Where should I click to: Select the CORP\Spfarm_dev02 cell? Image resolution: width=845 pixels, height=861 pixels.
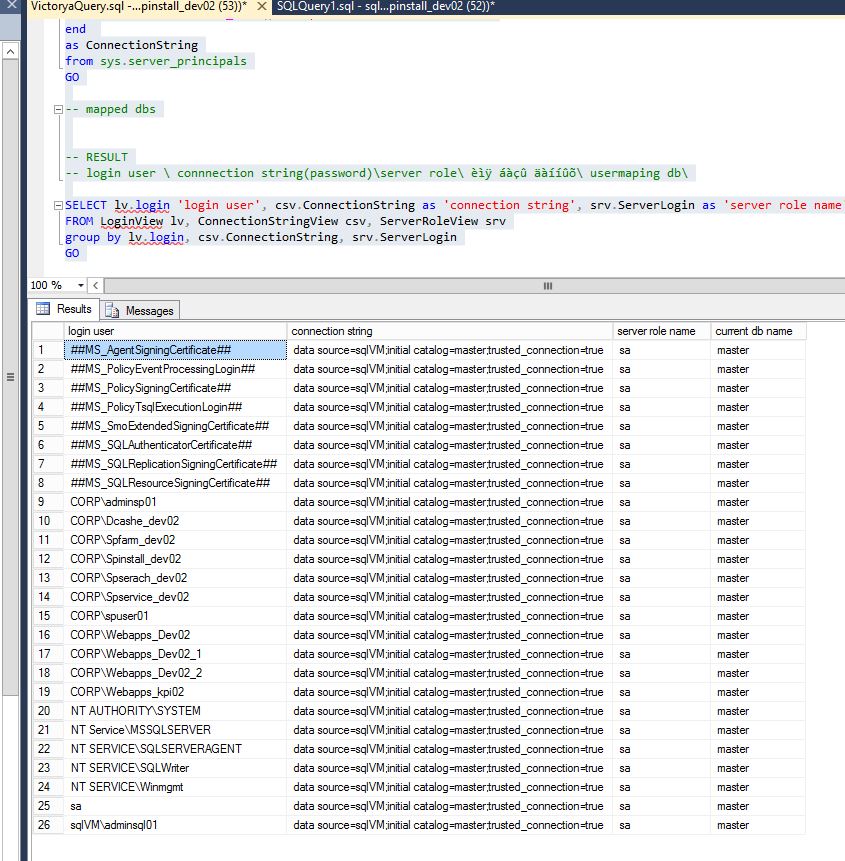[175, 540]
